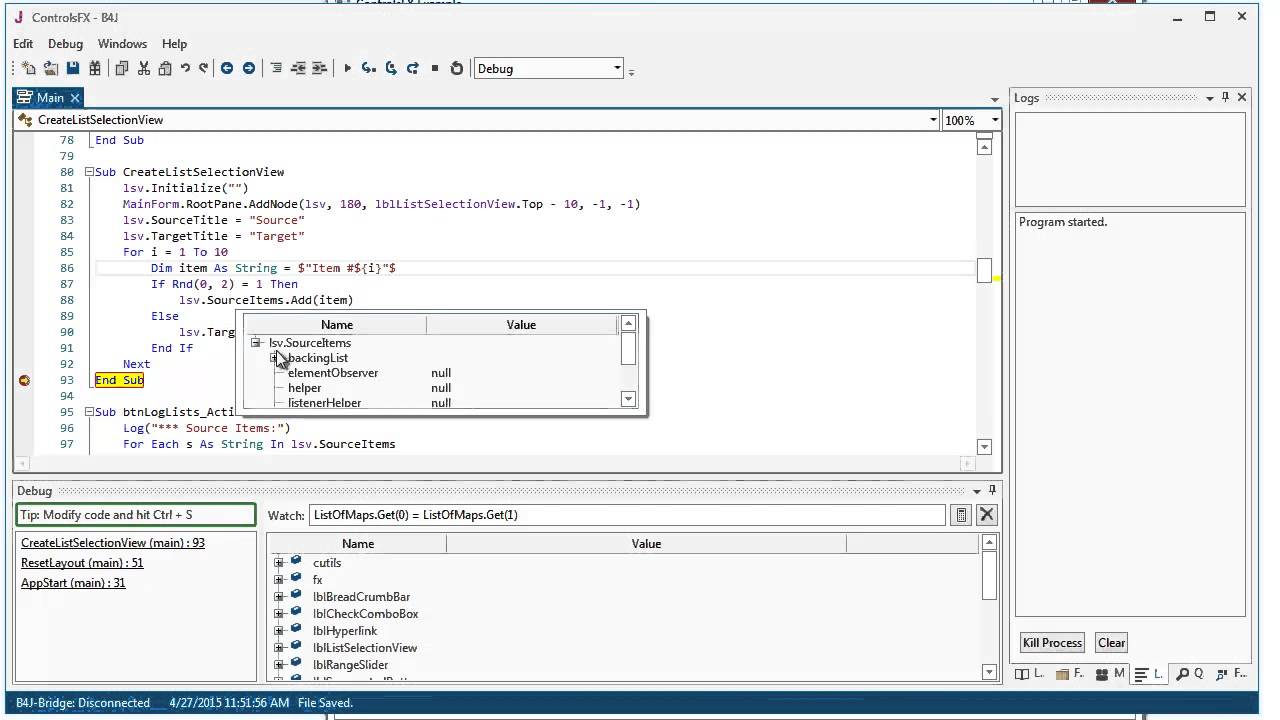Screen dimensions: 1280x720
Task: Switch to the Modules bottom tab
Action: tap(1109, 674)
